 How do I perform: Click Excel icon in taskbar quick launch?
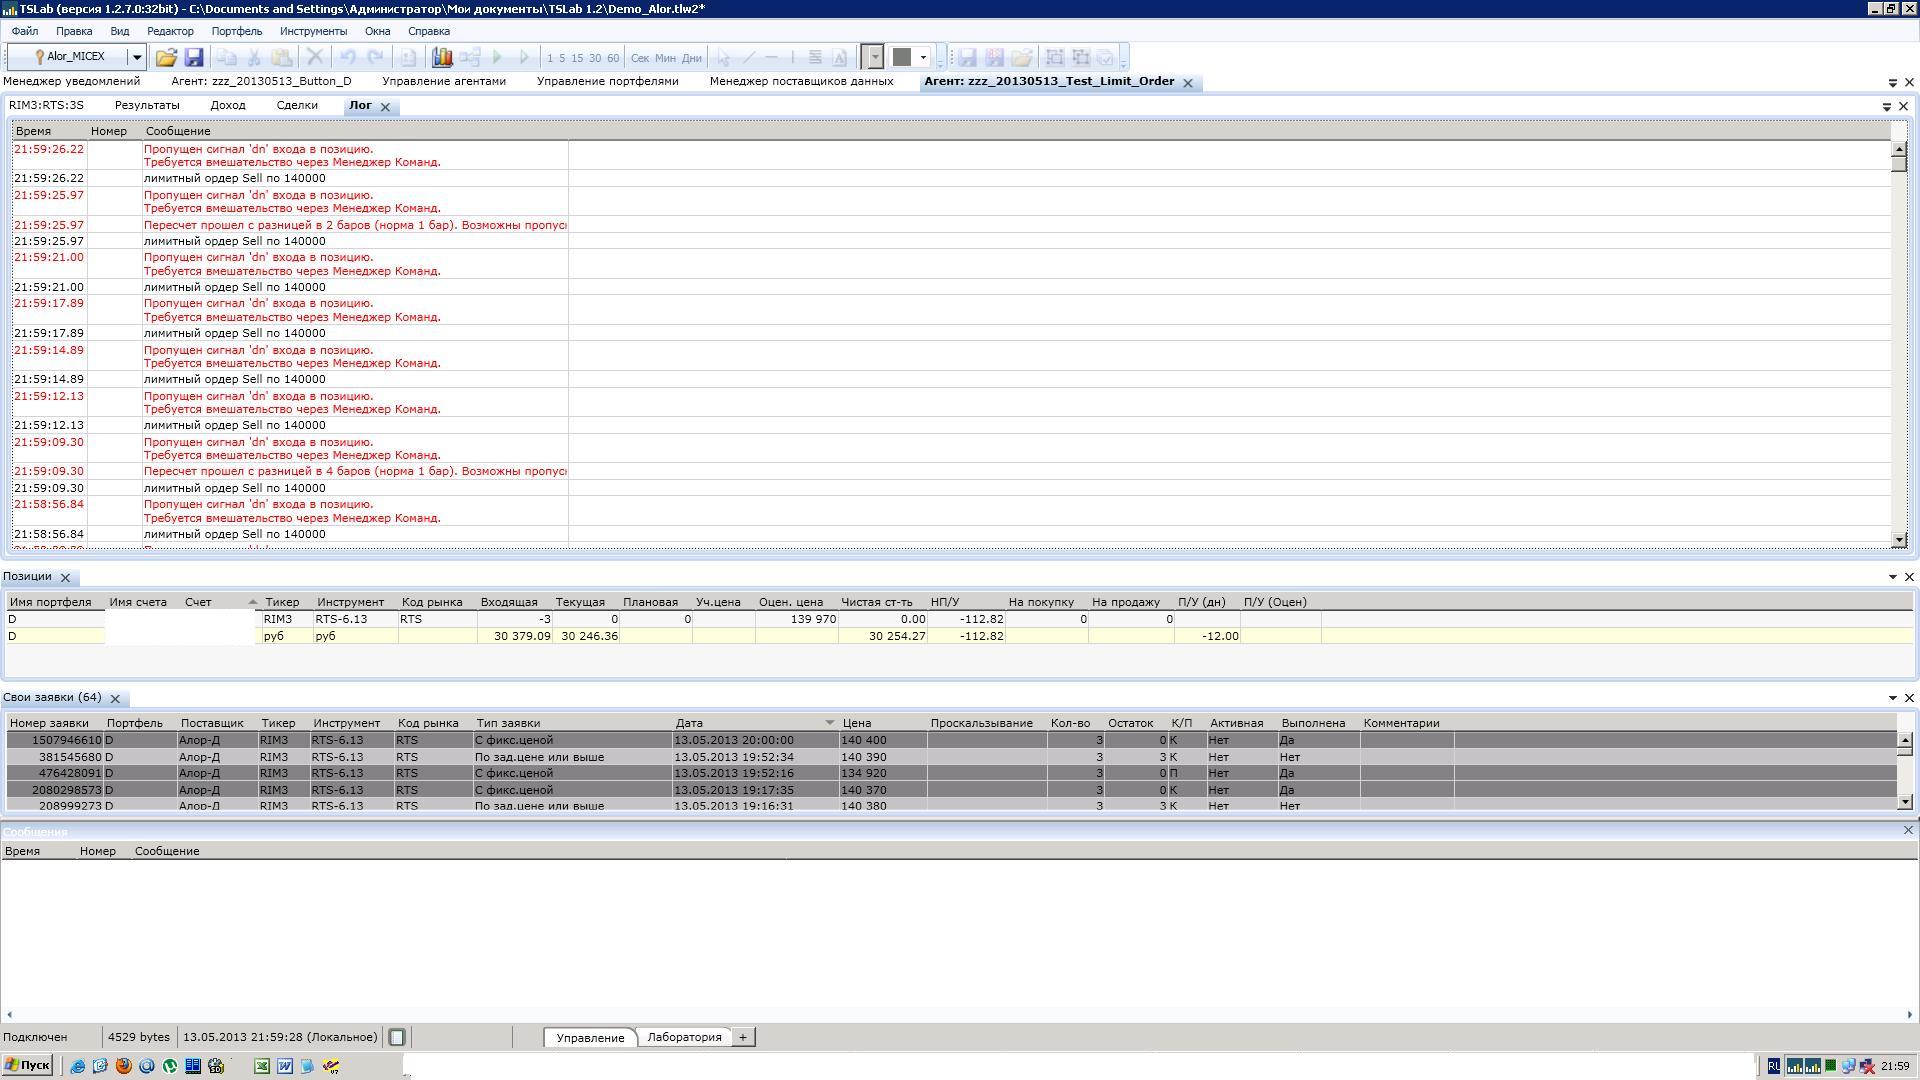261,1066
